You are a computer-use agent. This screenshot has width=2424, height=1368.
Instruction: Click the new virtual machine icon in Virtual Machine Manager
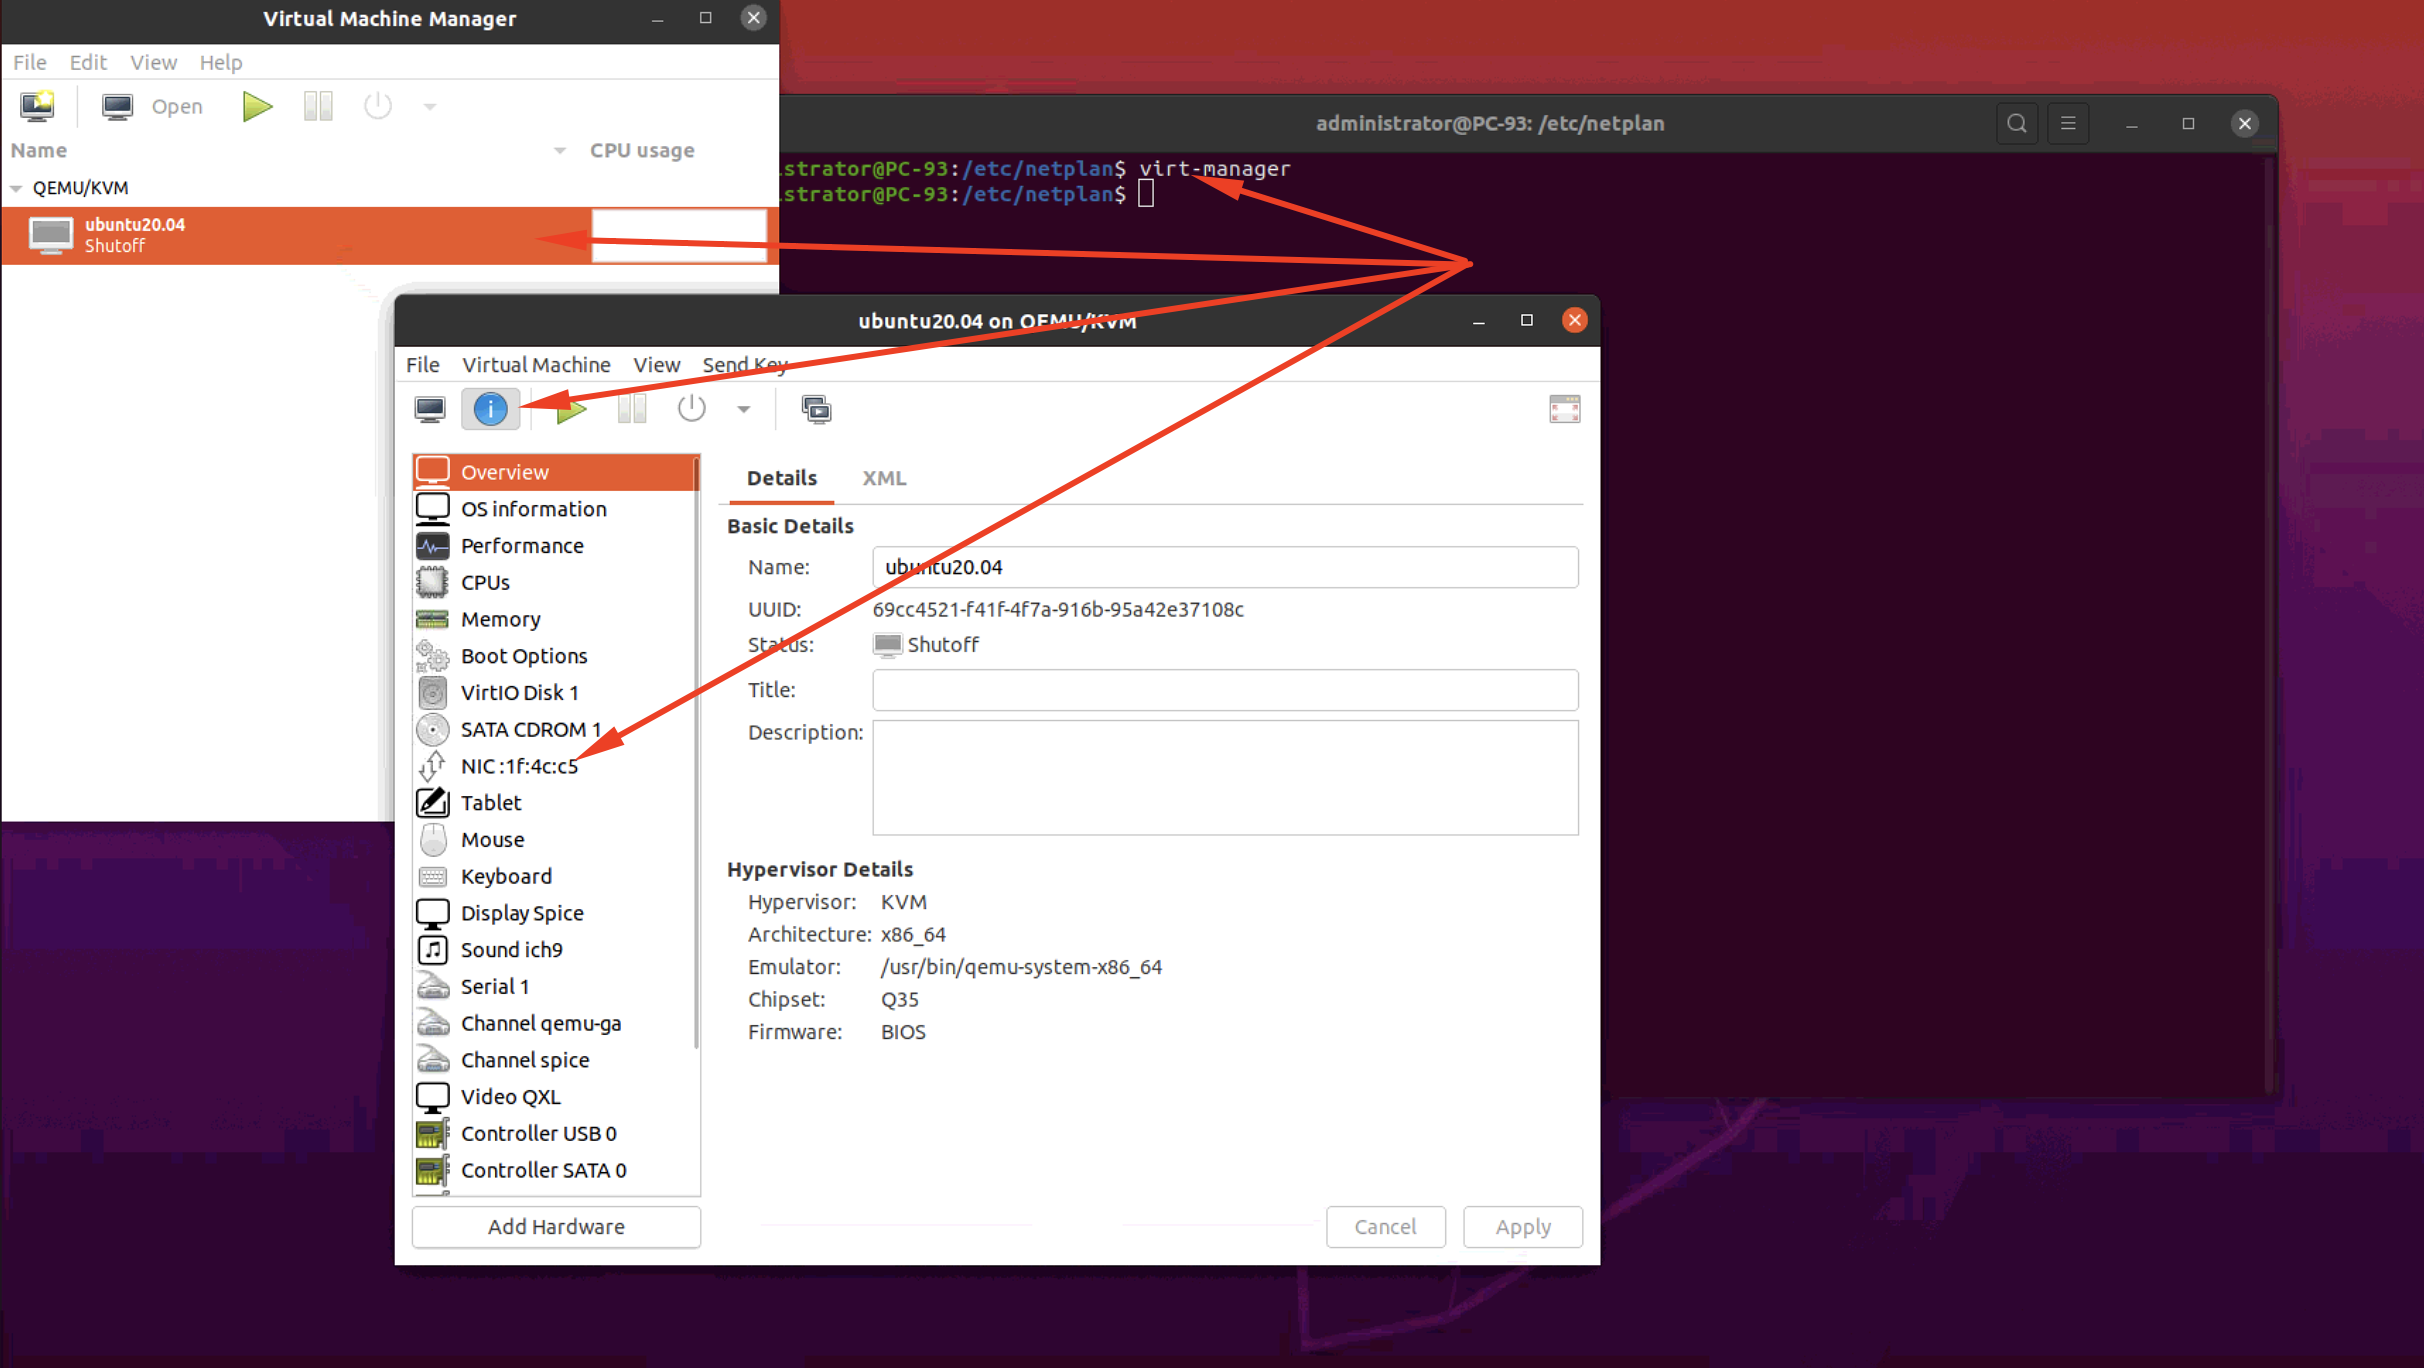coord(37,106)
